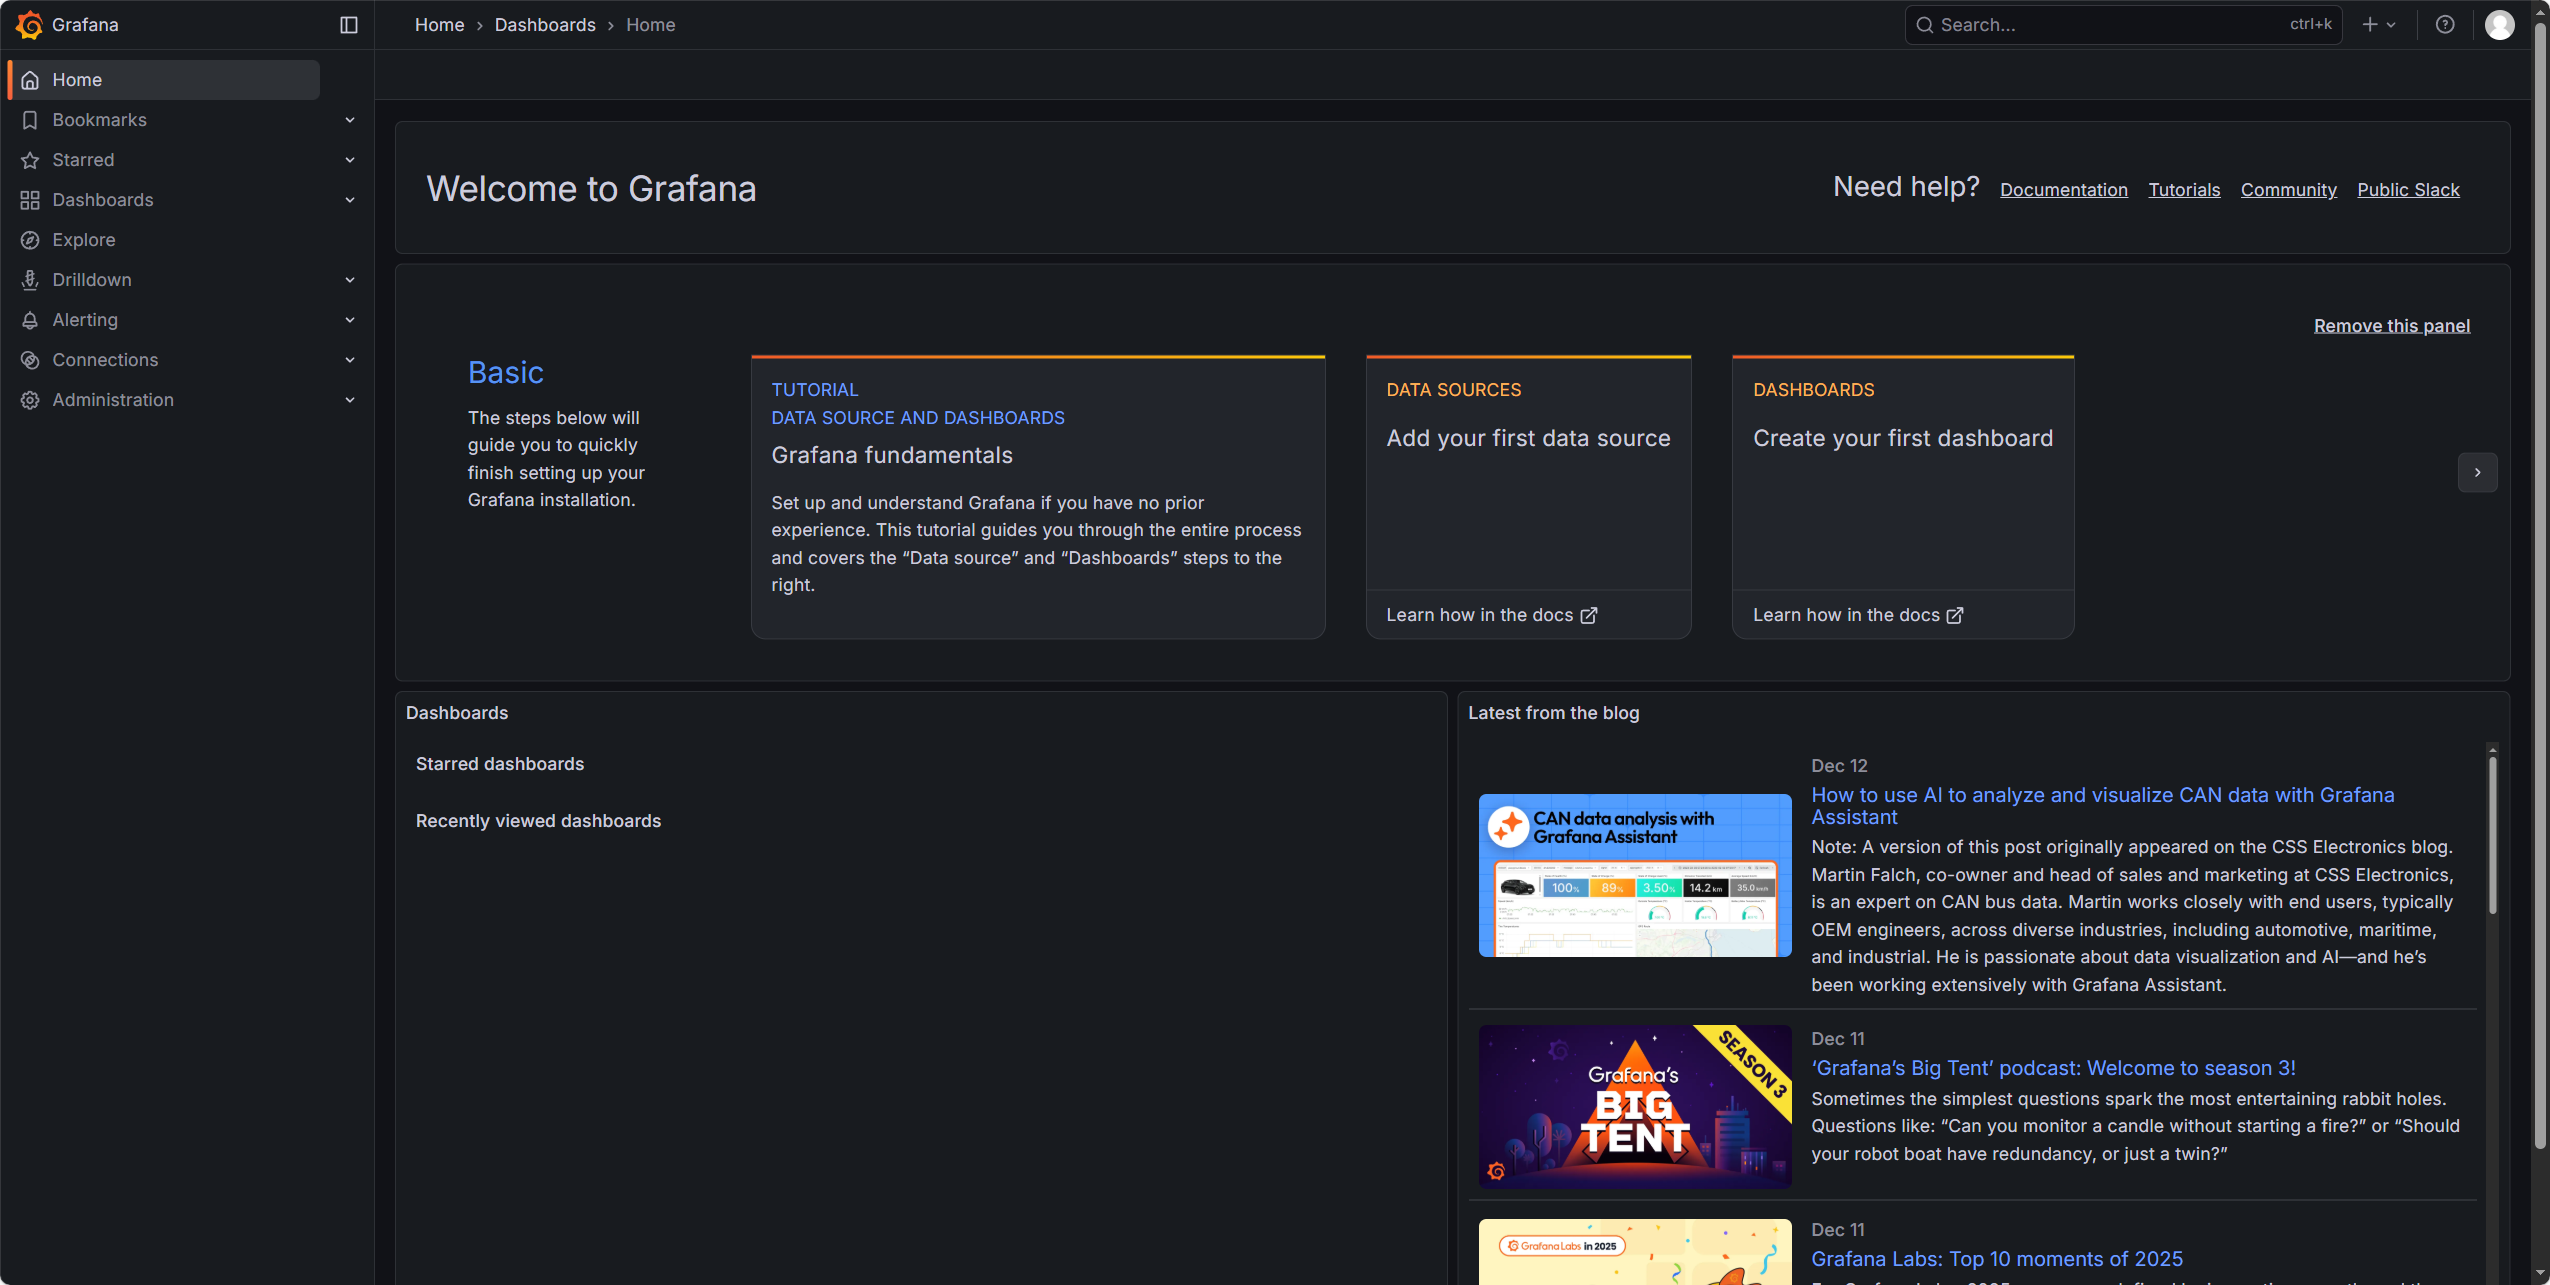Open the New dropdown arrow beside plus

[2391, 25]
